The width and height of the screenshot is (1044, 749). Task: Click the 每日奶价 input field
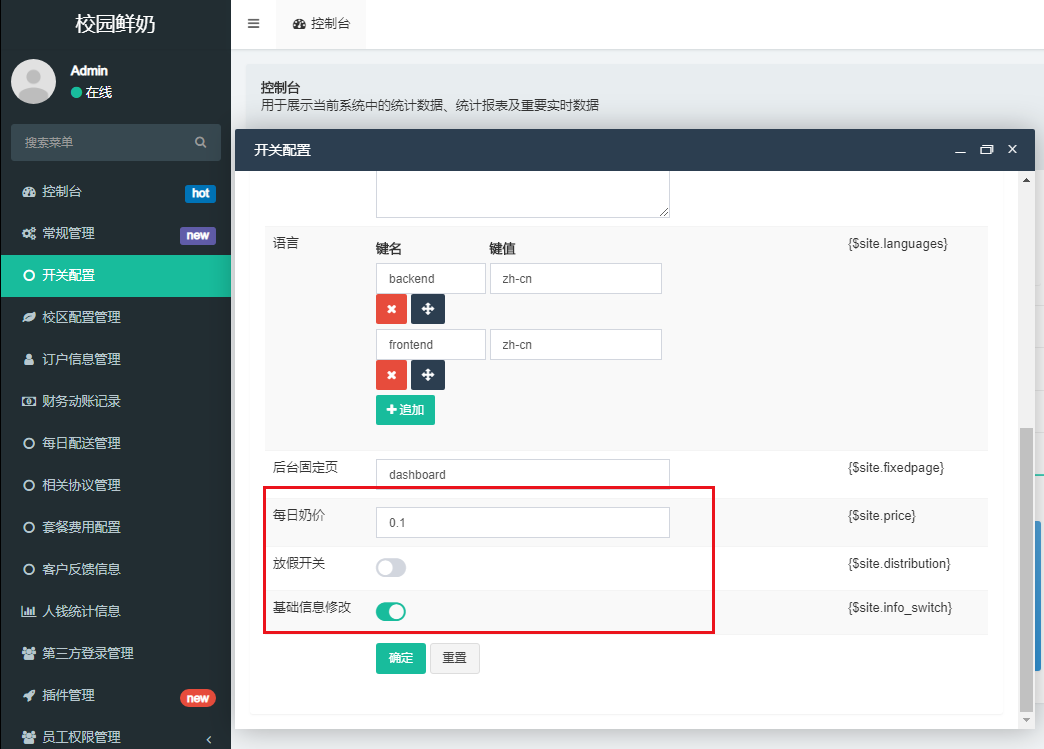(x=522, y=523)
